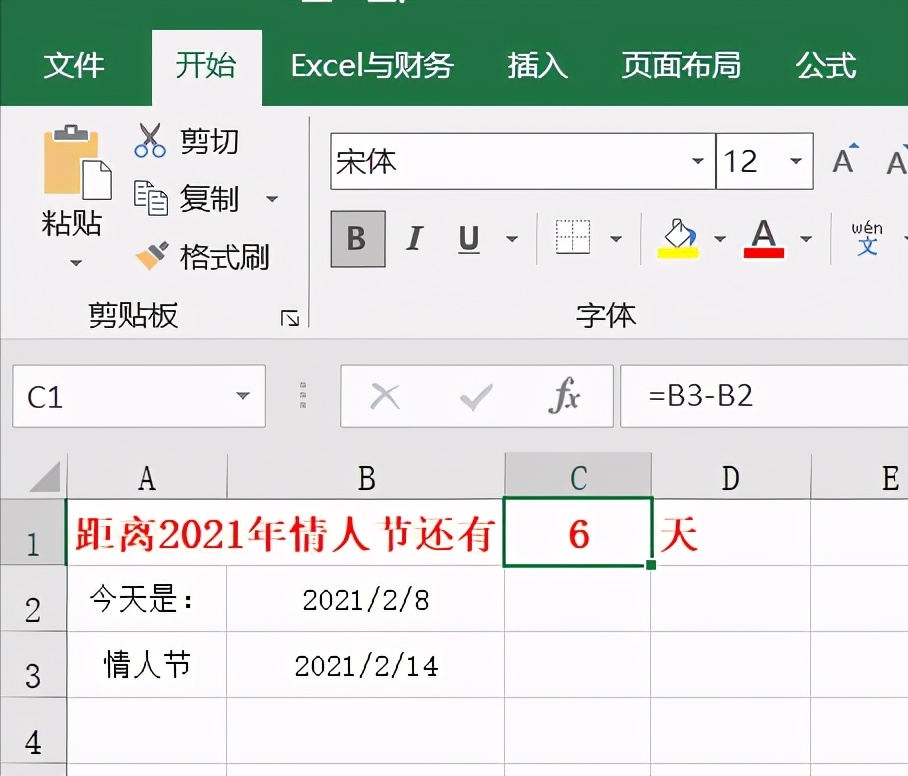Open the Clipboard dialog launcher arrow

(291, 318)
